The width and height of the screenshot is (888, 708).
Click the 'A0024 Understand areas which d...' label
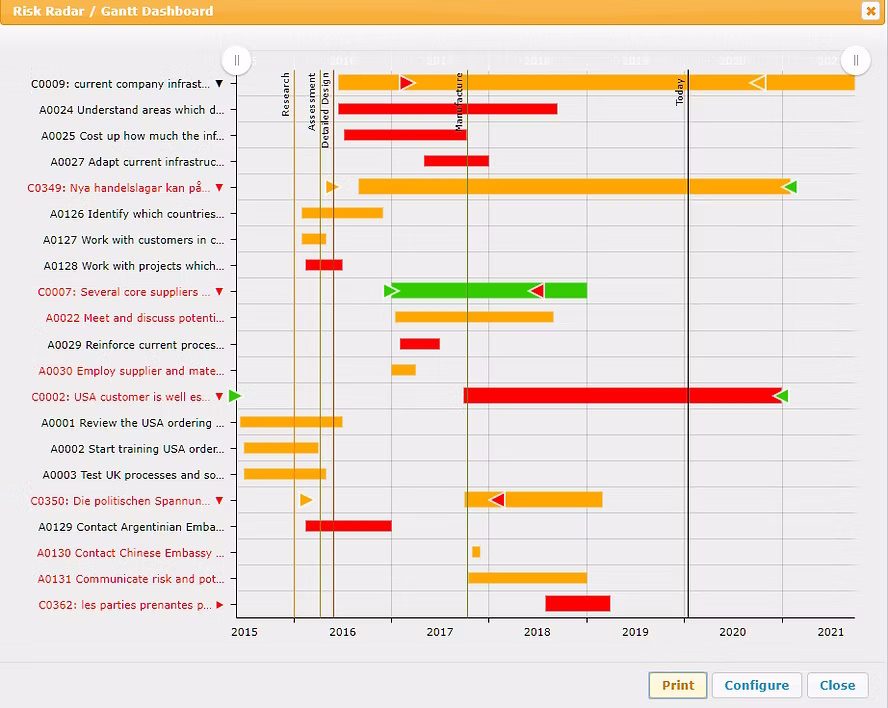click(131, 110)
